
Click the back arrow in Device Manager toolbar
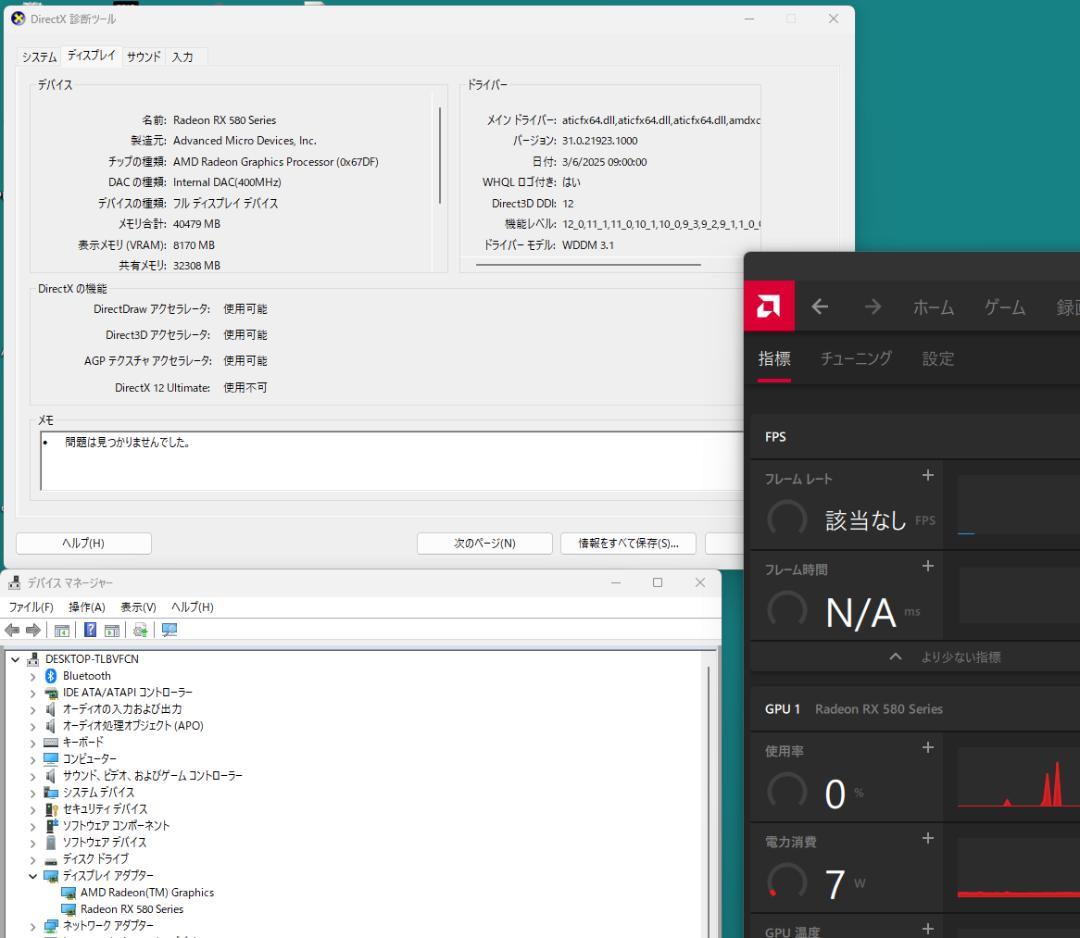[x=13, y=629]
